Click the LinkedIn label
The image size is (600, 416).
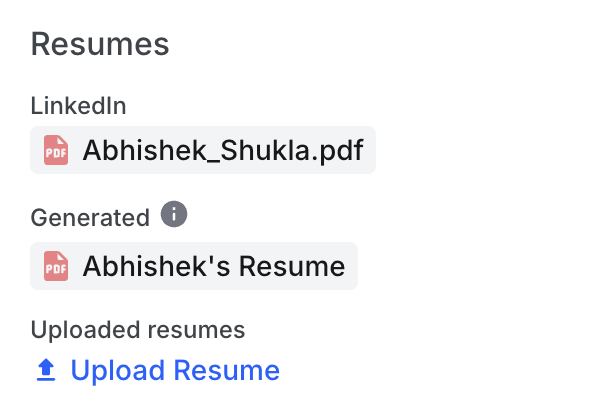[x=78, y=106]
